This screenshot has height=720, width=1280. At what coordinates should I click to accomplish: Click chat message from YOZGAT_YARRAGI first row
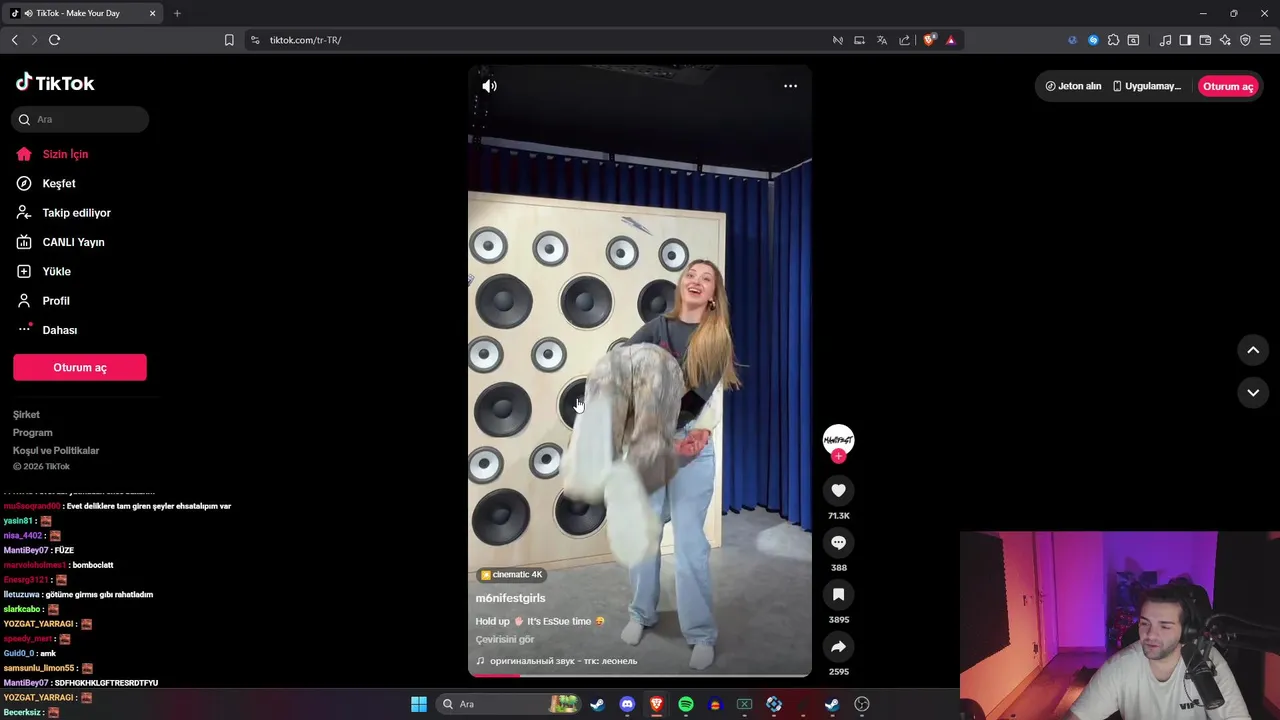pos(48,624)
